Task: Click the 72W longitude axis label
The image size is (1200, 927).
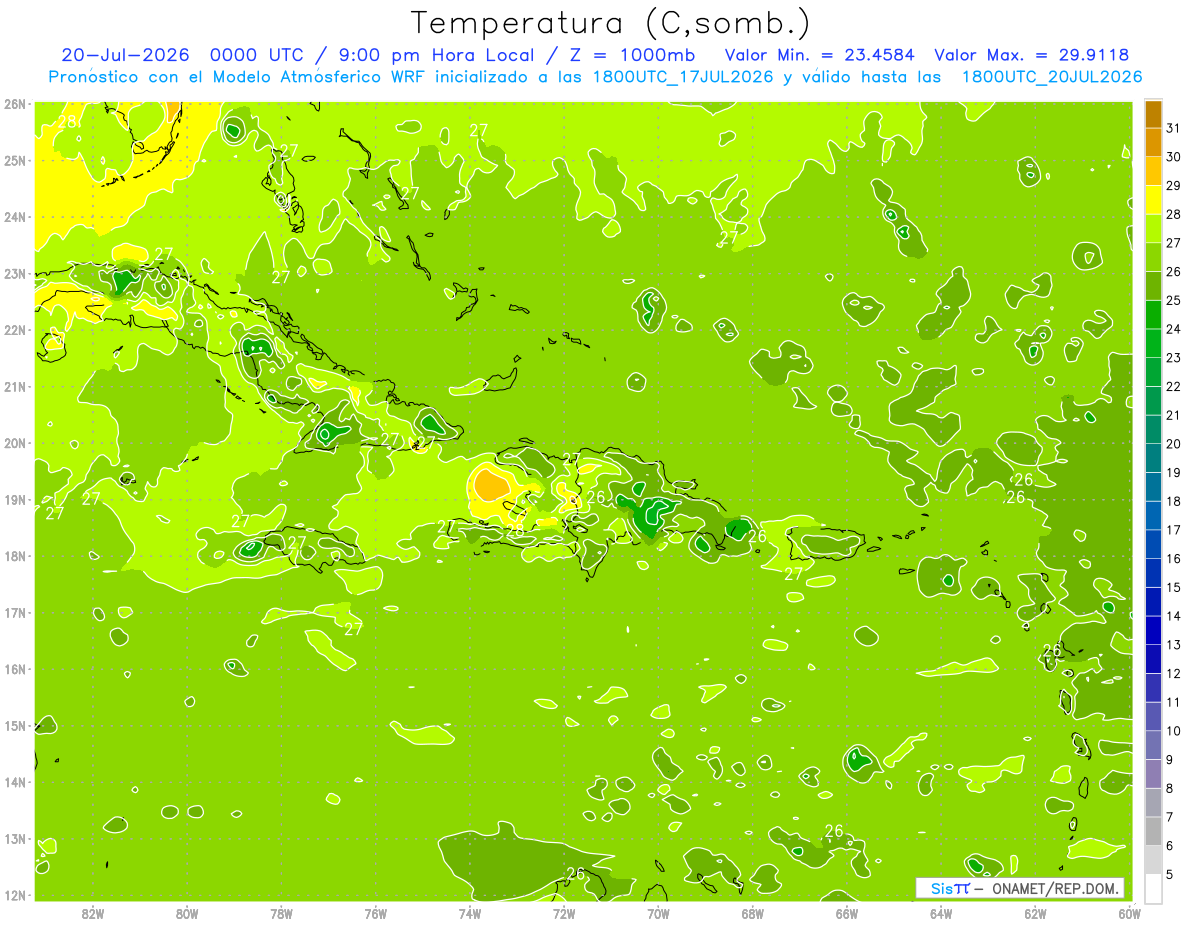Action: (x=564, y=913)
